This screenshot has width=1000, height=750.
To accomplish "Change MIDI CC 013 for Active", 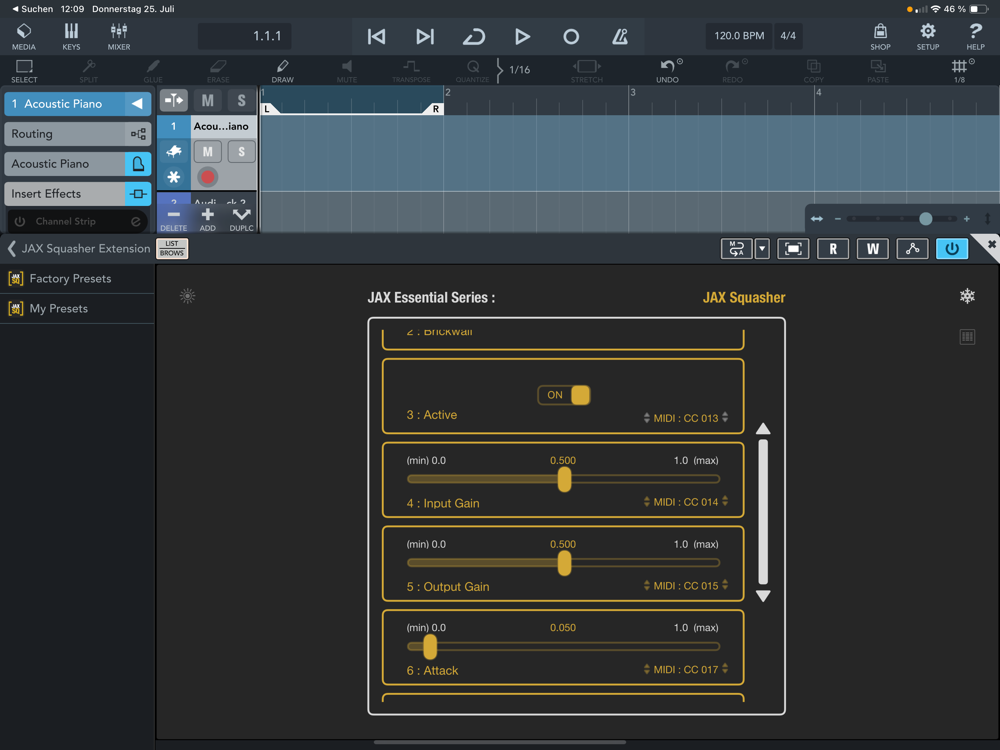I will [x=686, y=418].
